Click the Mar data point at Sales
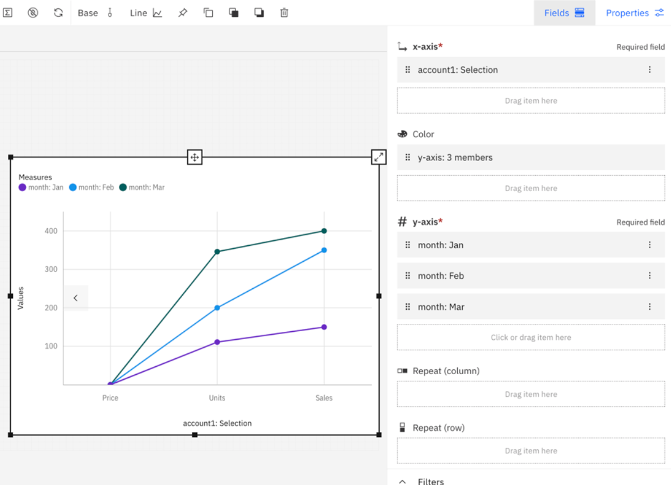The height and width of the screenshot is (486, 672). click(x=324, y=231)
